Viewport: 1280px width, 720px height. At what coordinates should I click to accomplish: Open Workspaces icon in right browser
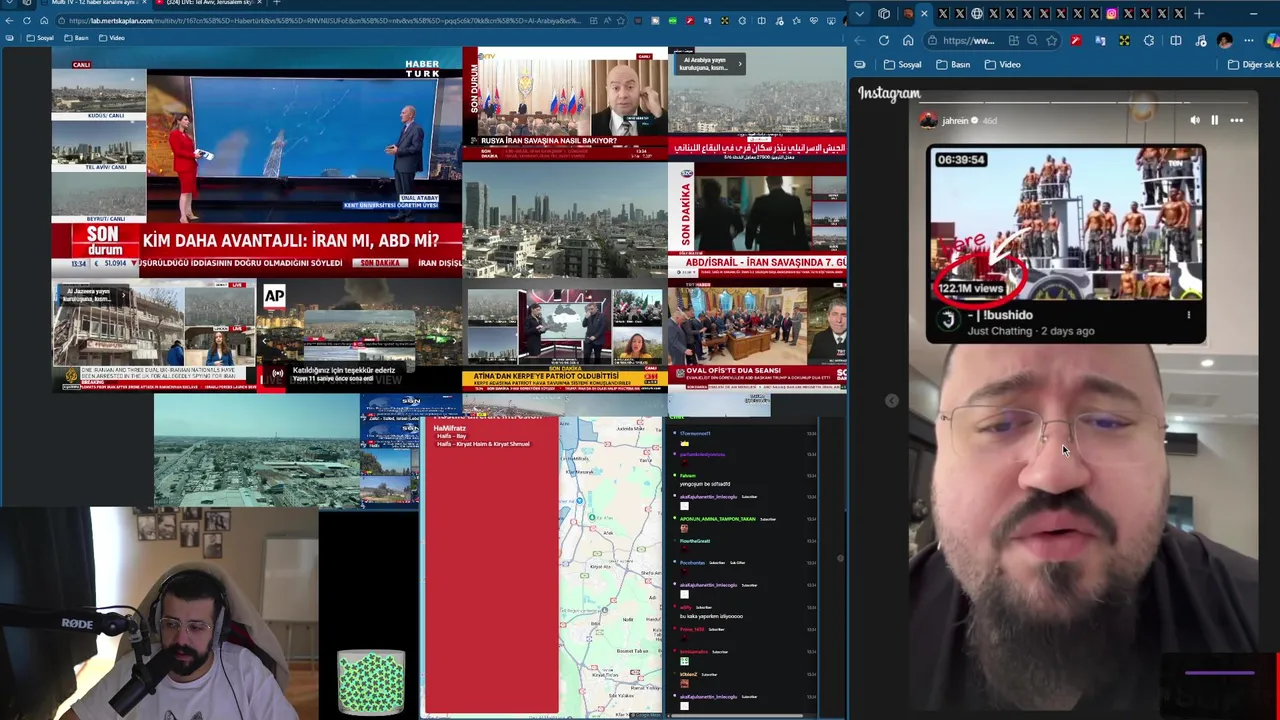tap(884, 14)
